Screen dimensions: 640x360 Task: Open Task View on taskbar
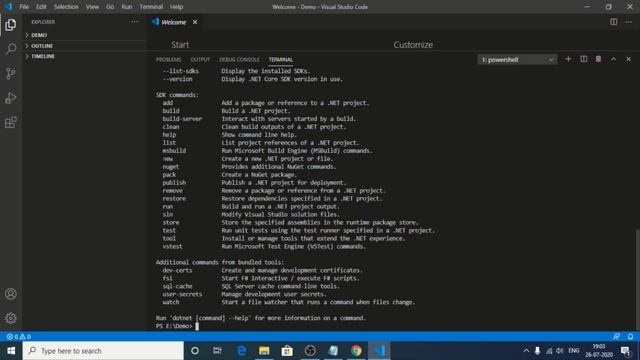click(x=217, y=351)
